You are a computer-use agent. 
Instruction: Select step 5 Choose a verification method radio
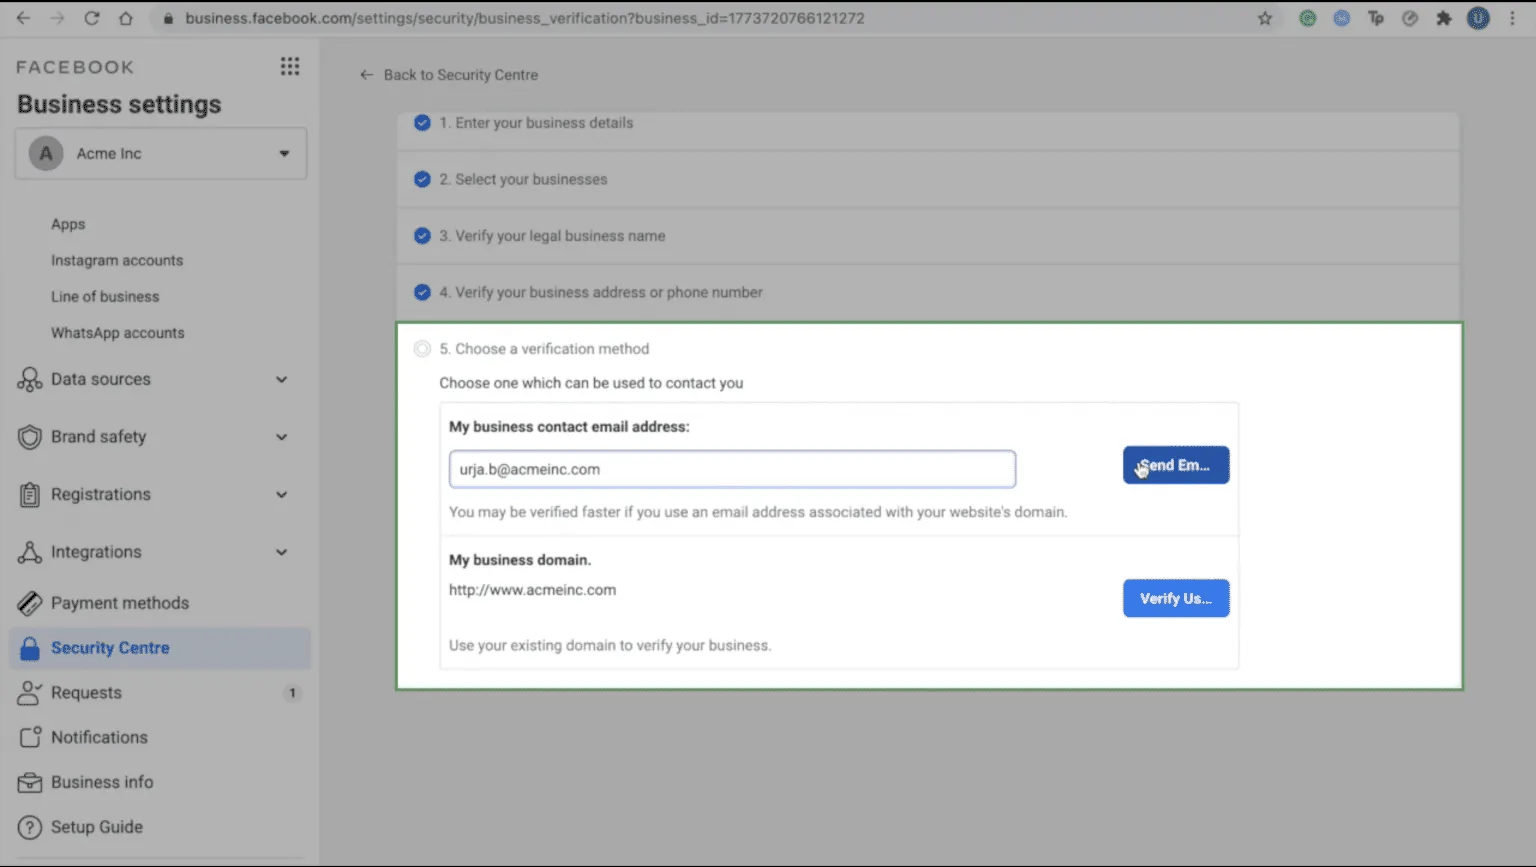pyautogui.click(x=422, y=349)
